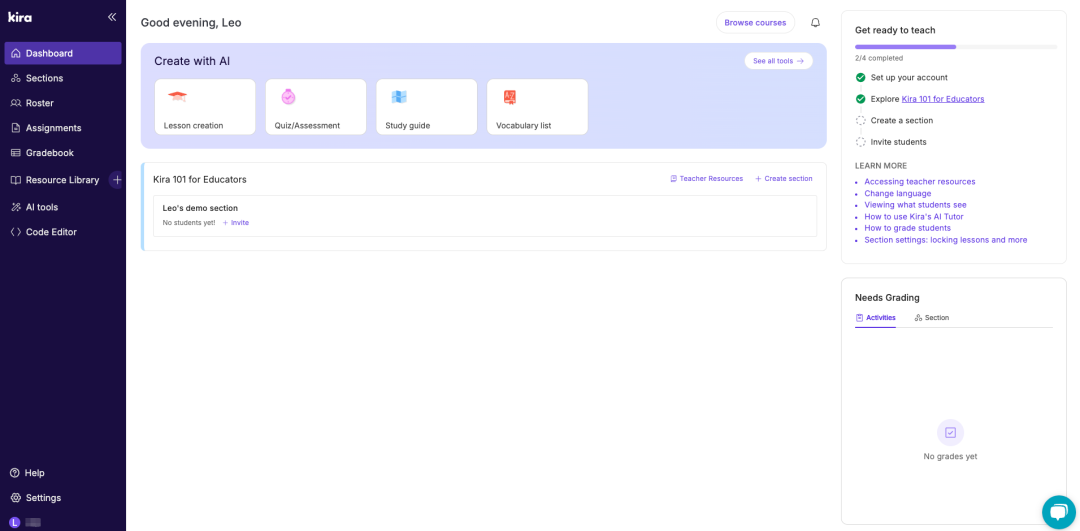Image resolution: width=1080 pixels, height=531 pixels.
Task: Click the completed Set up your account check
Action: [861, 78]
